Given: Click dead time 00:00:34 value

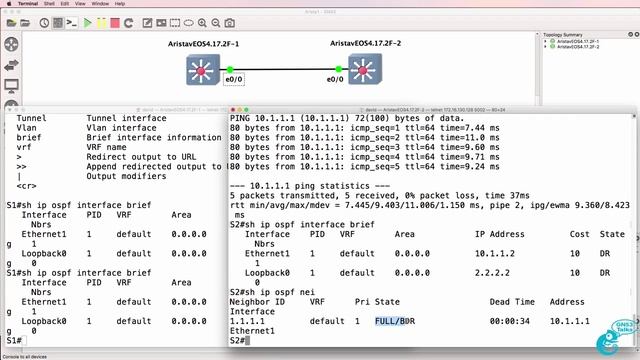Looking at the screenshot, I should [509, 321].
